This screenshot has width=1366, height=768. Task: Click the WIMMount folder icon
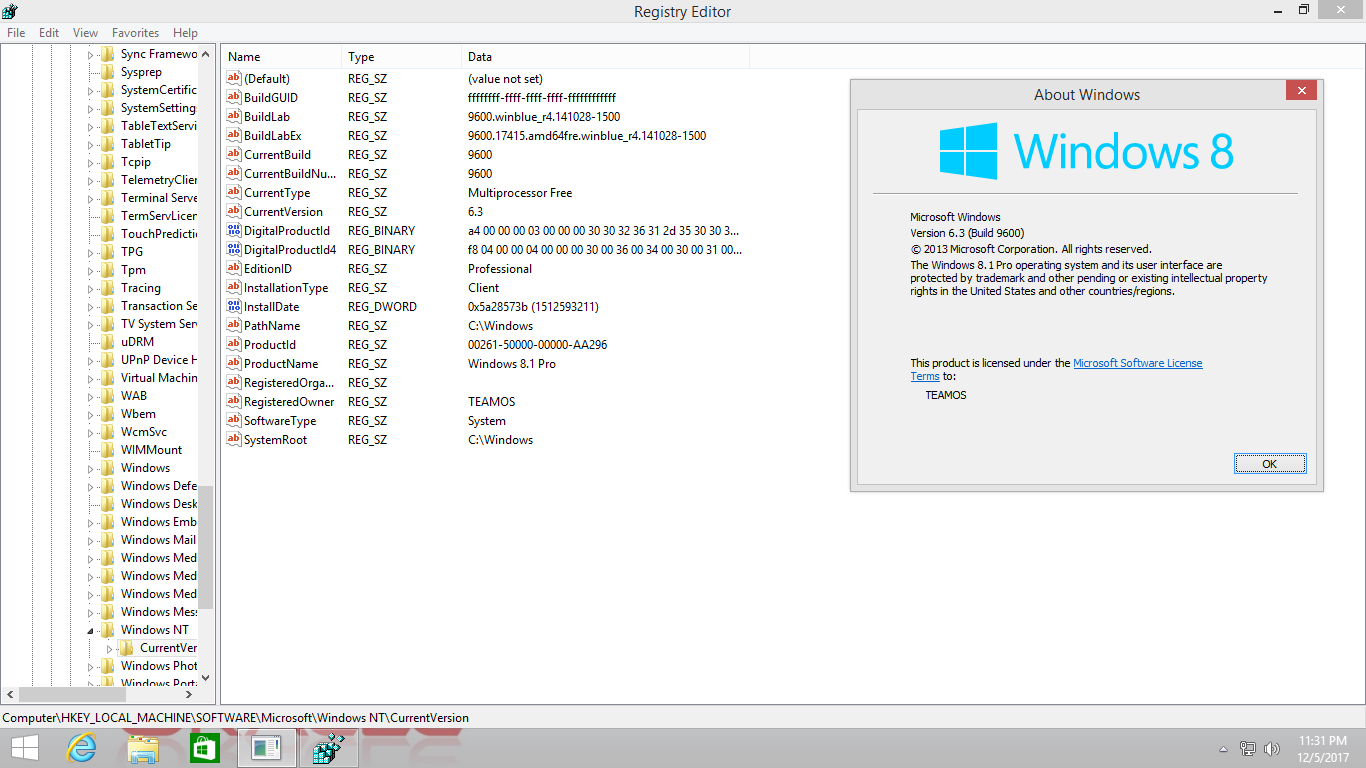click(107, 450)
